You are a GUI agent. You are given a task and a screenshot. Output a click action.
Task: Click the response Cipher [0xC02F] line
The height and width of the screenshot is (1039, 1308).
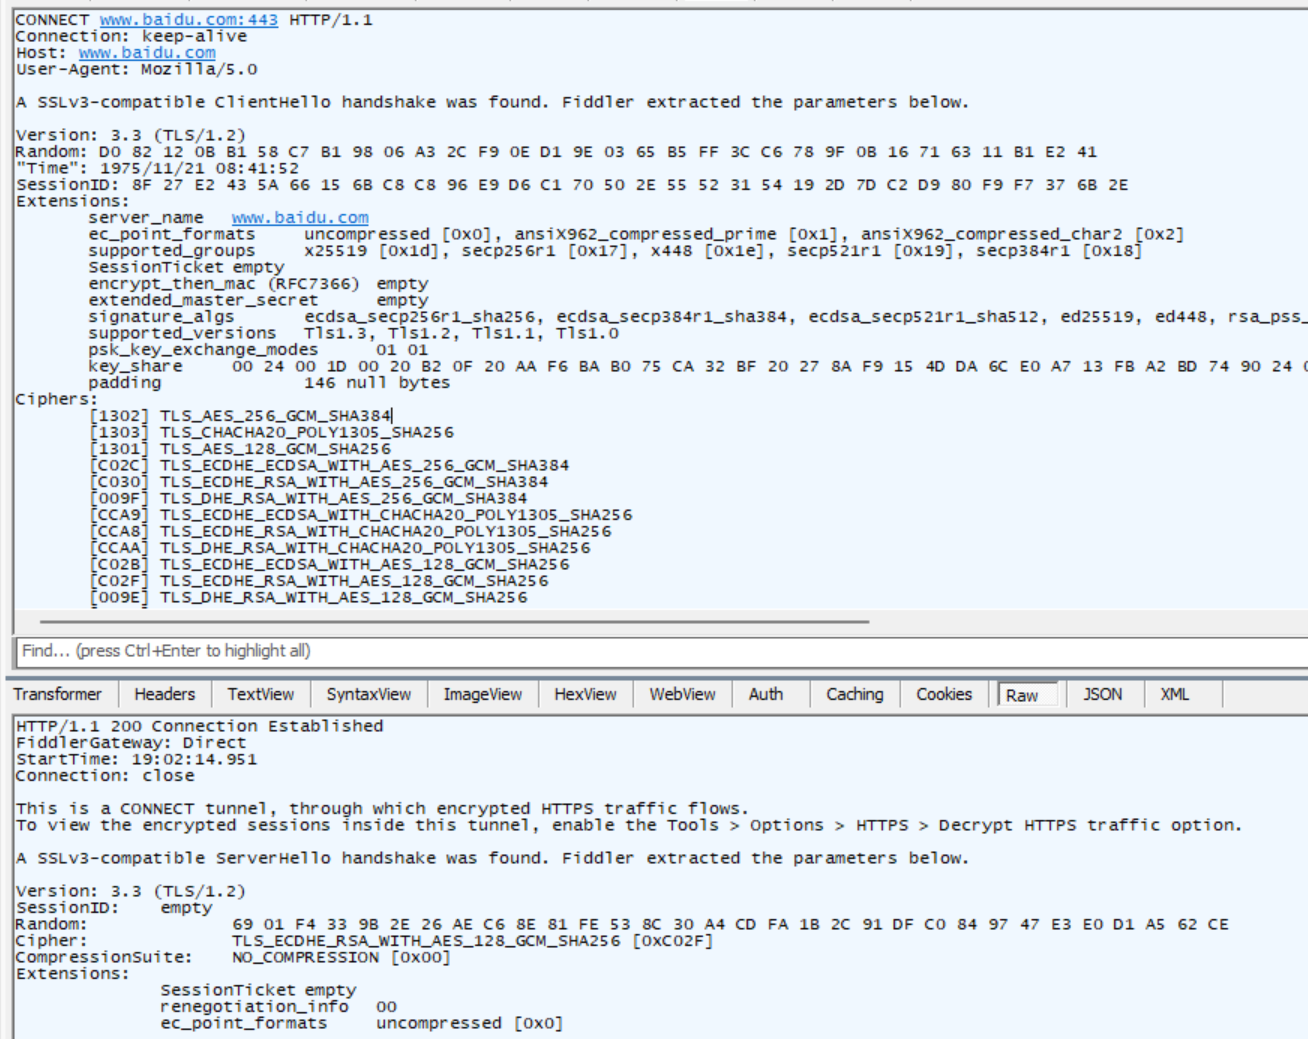tap(364, 941)
